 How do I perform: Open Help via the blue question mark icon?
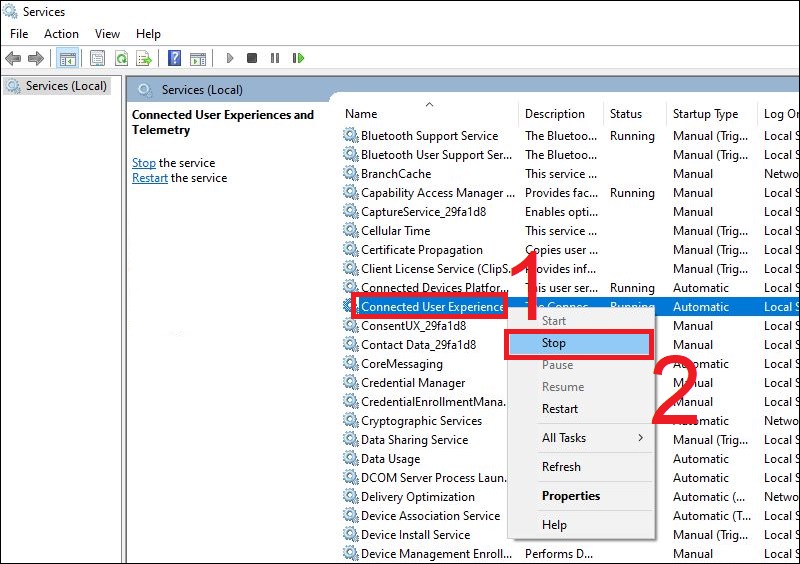point(175,58)
